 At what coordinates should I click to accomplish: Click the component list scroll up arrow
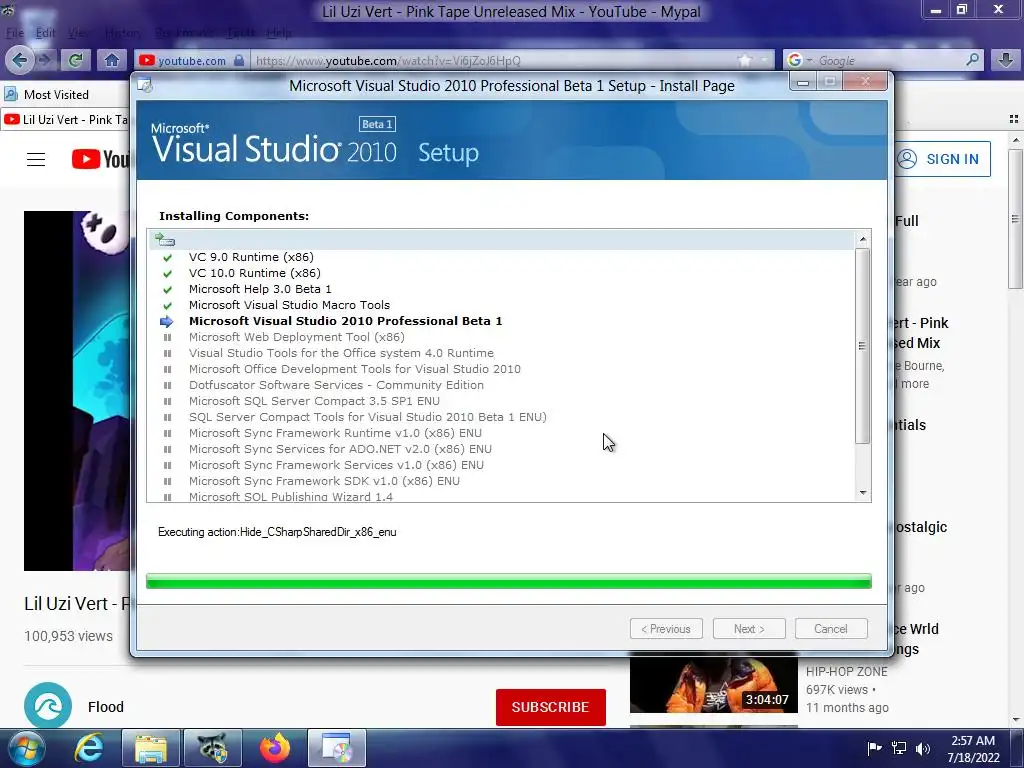pyautogui.click(x=863, y=240)
